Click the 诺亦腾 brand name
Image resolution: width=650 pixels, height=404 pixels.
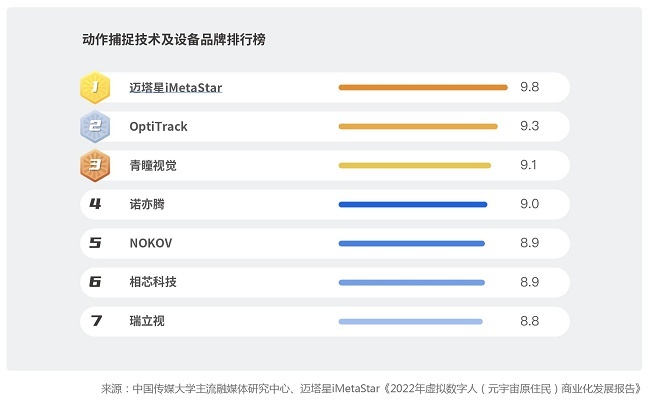tap(147, 204)
